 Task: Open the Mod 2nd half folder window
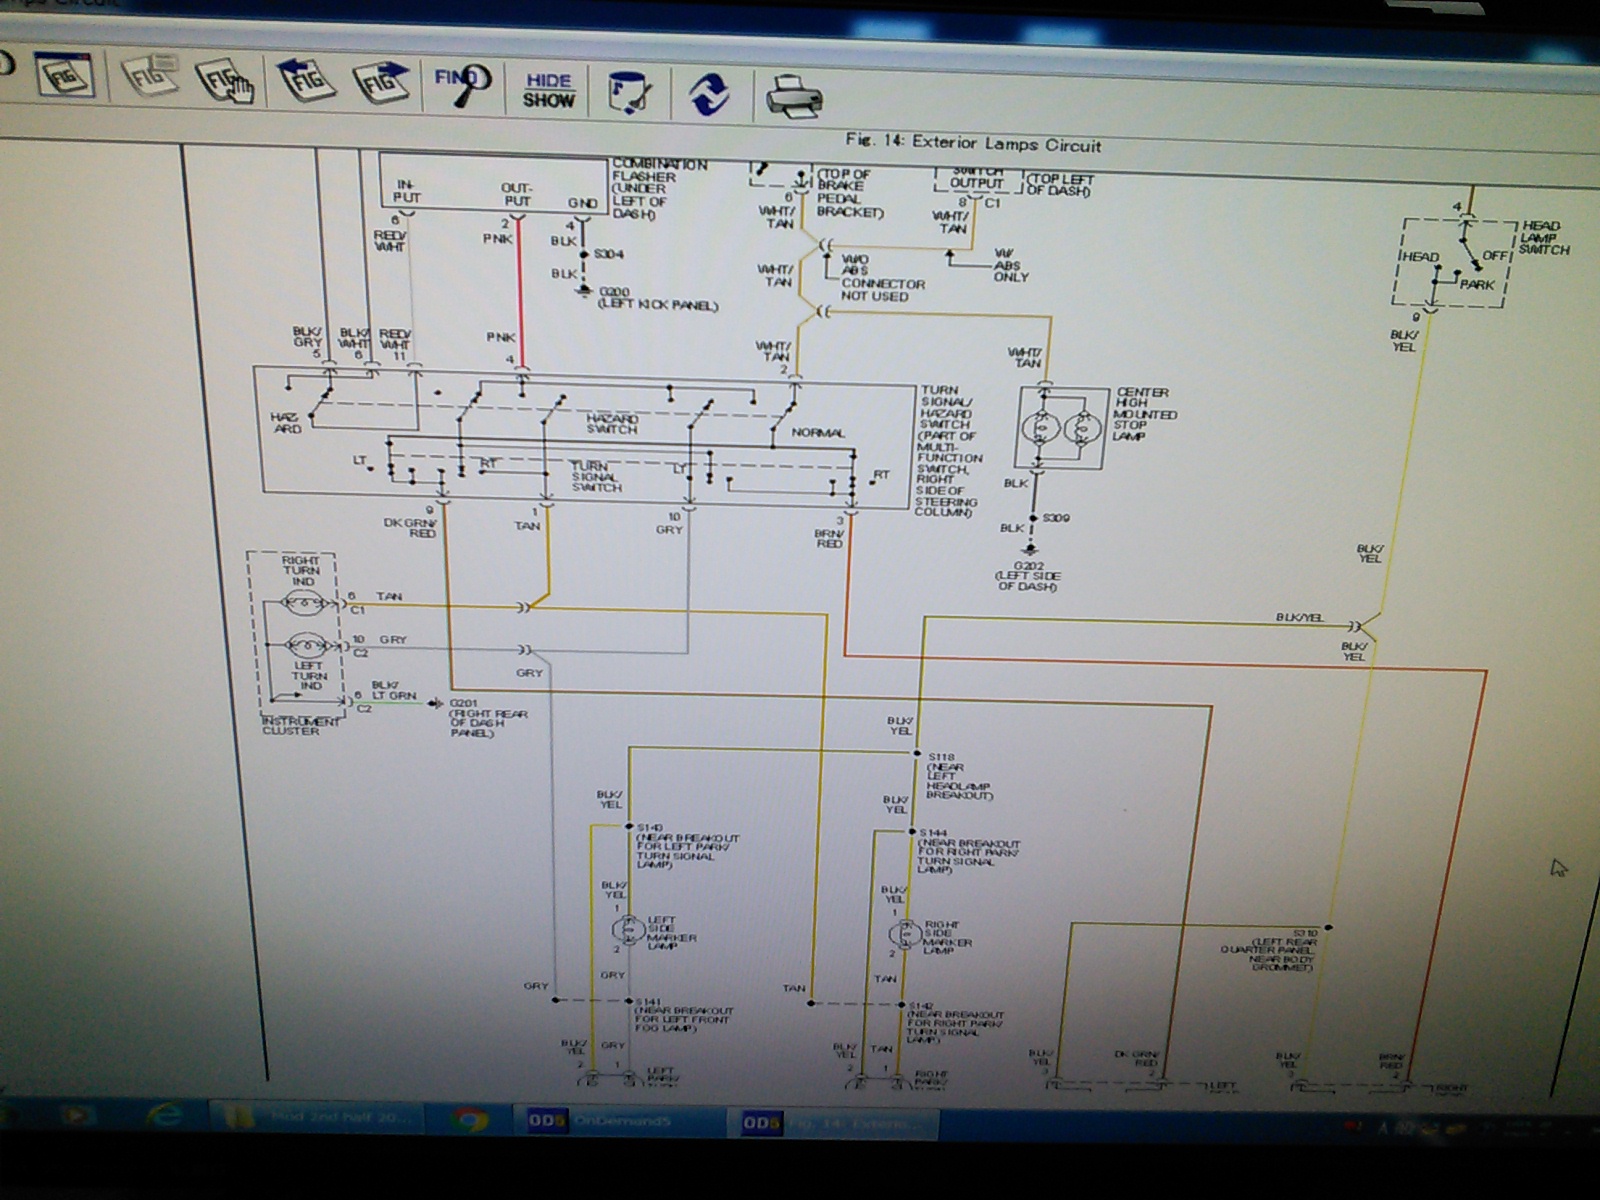point(318,1118)
